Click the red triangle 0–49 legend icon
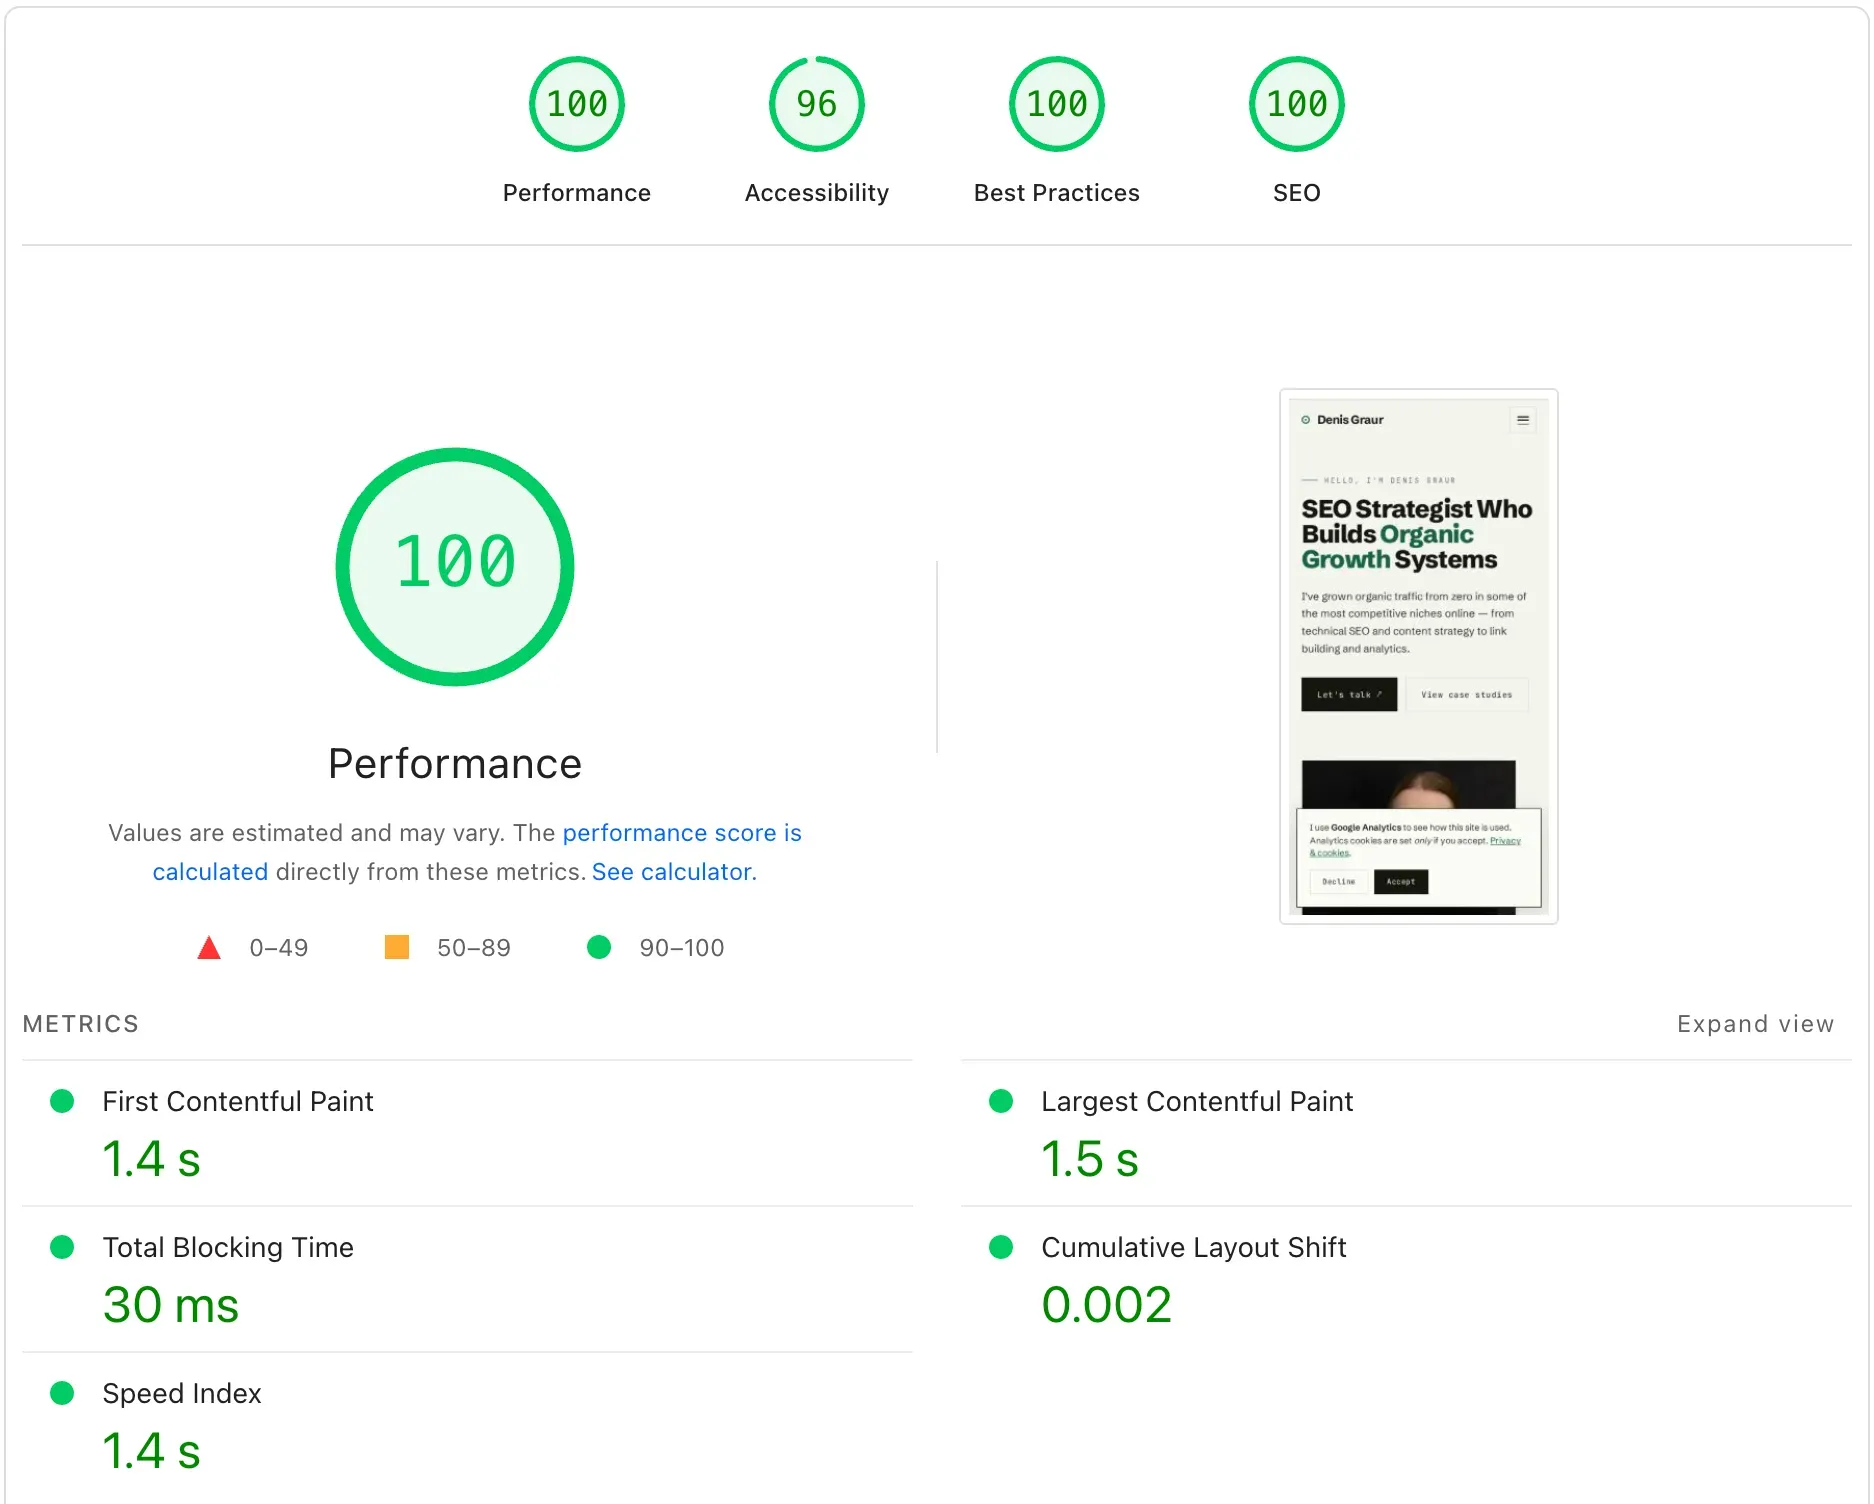Image resolution: width=1874 pixels, height=1504 pixels. click(x=209, y=947)
